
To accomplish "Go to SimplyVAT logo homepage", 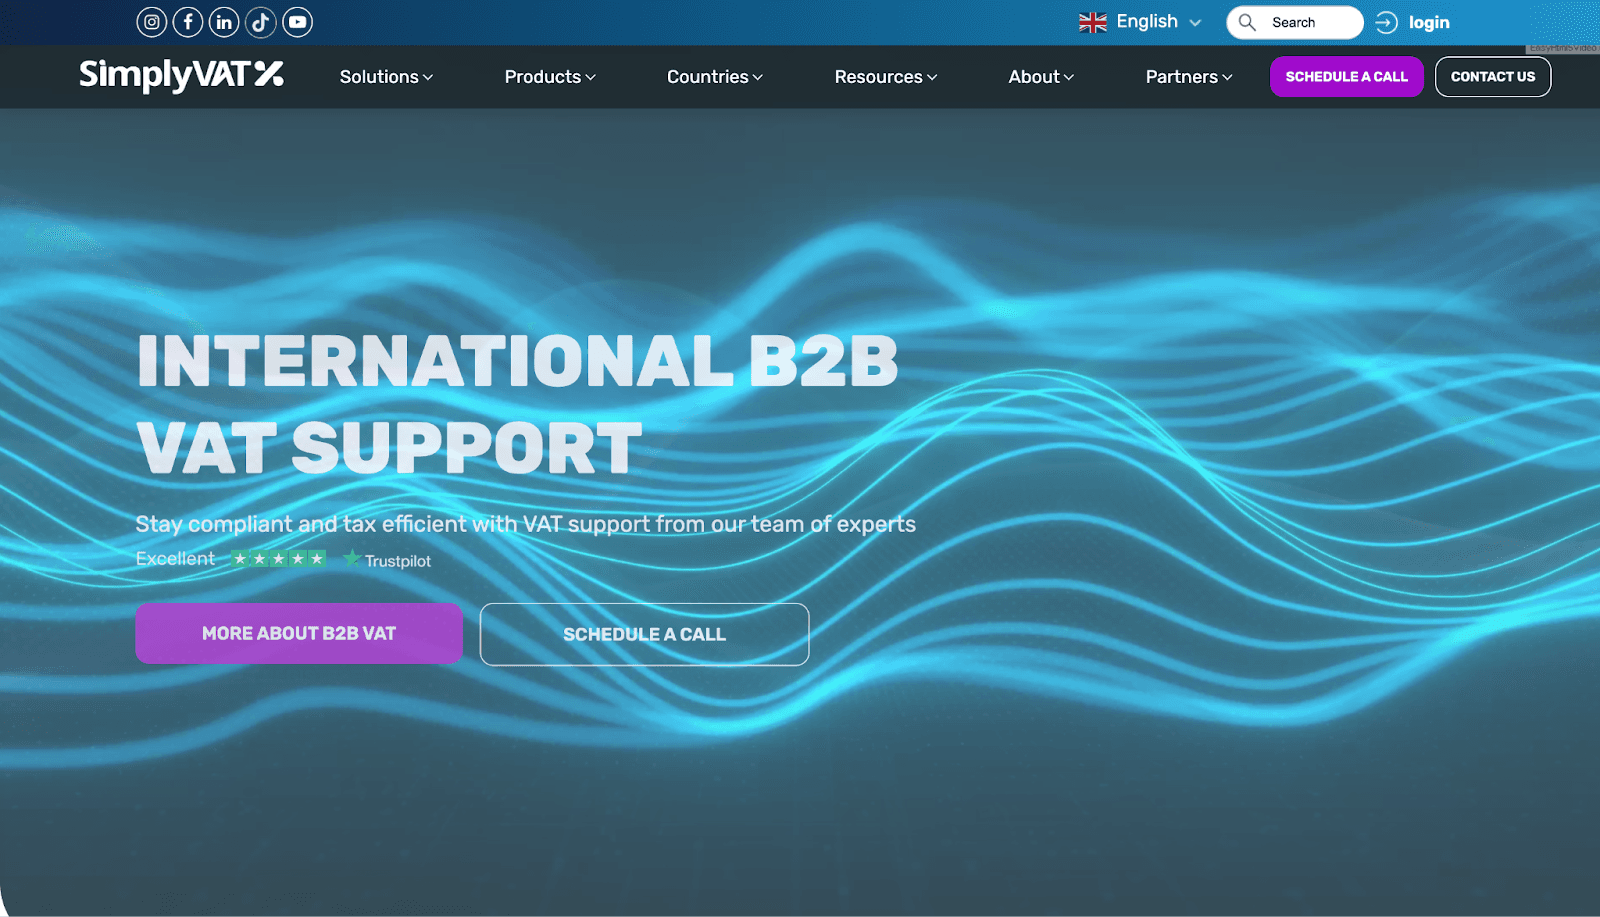I will pos(181,75).
